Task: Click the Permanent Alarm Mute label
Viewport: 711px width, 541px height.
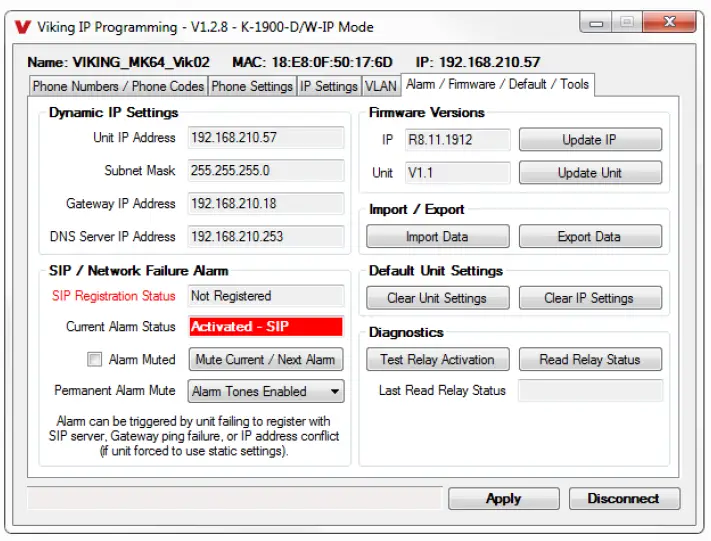Action: [x=115, y=390]
